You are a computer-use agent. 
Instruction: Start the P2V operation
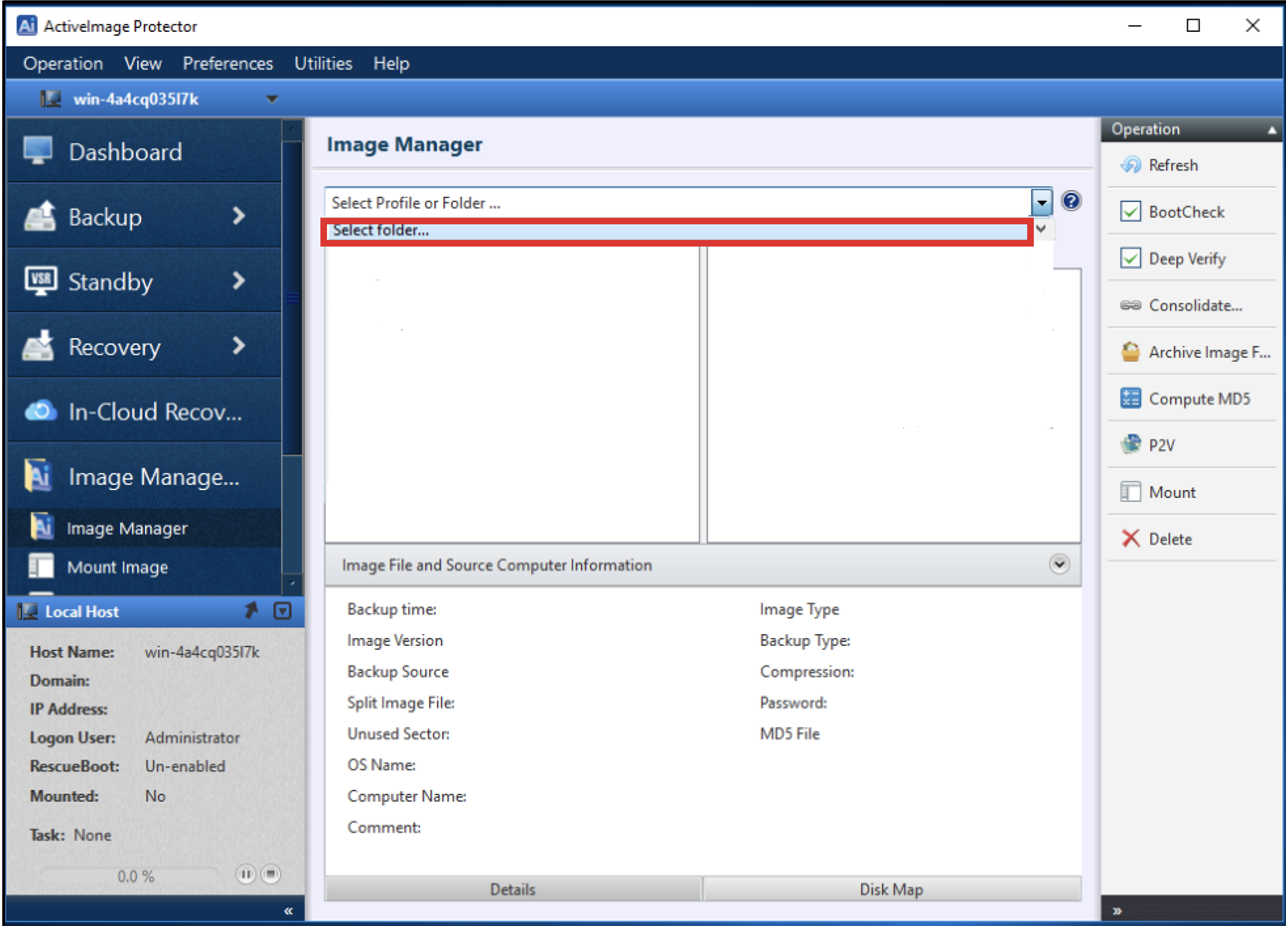click(x=1193, y=446)
